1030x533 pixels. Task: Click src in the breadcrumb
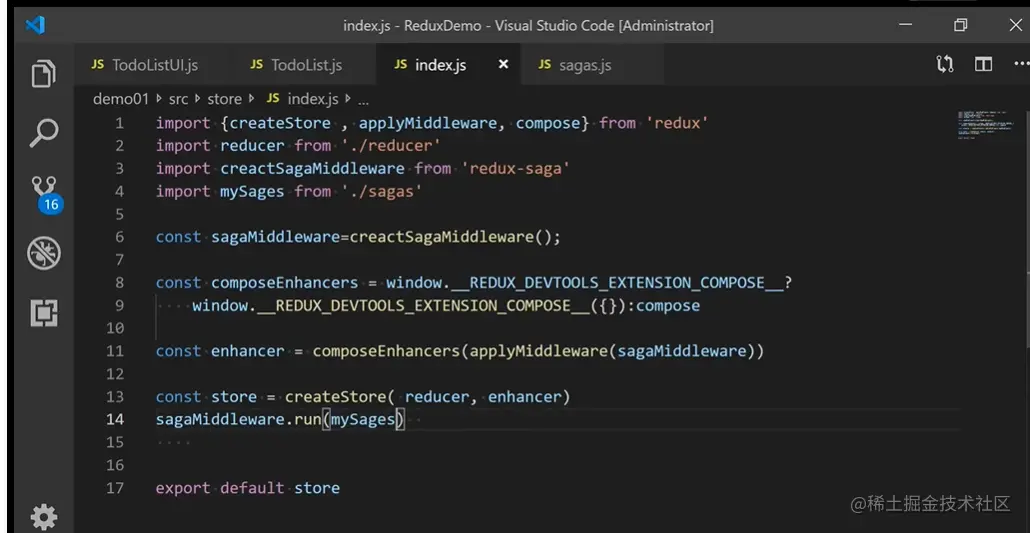tap(178, 99)
